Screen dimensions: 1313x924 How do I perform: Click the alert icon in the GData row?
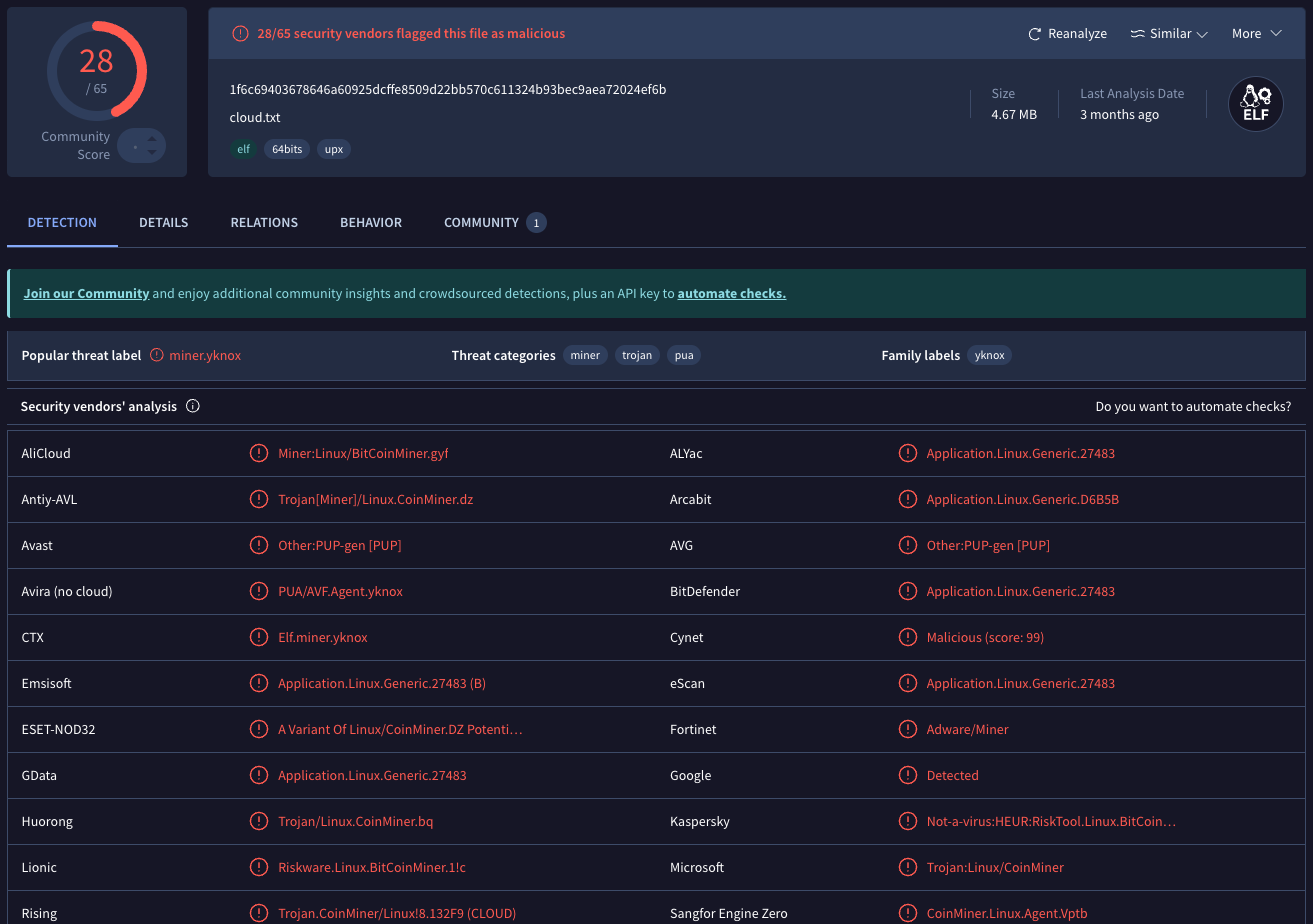(x=259, y=775)
